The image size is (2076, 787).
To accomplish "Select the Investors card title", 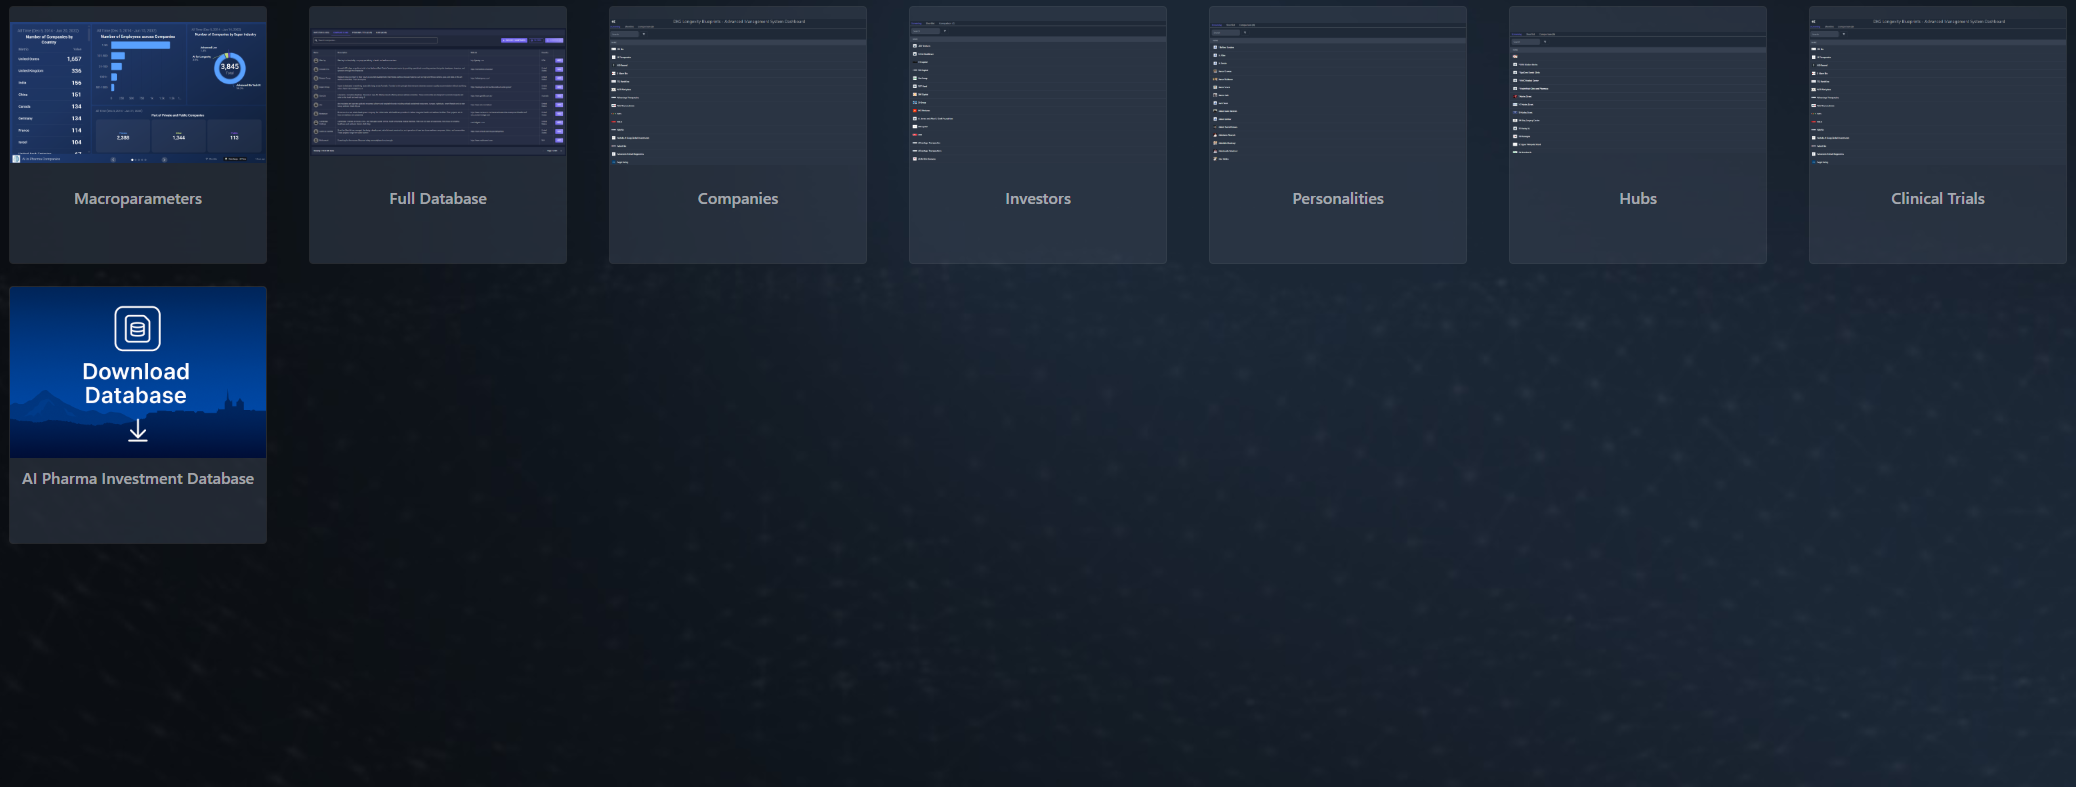I will pyautogui.click(x=1038, y=199).
